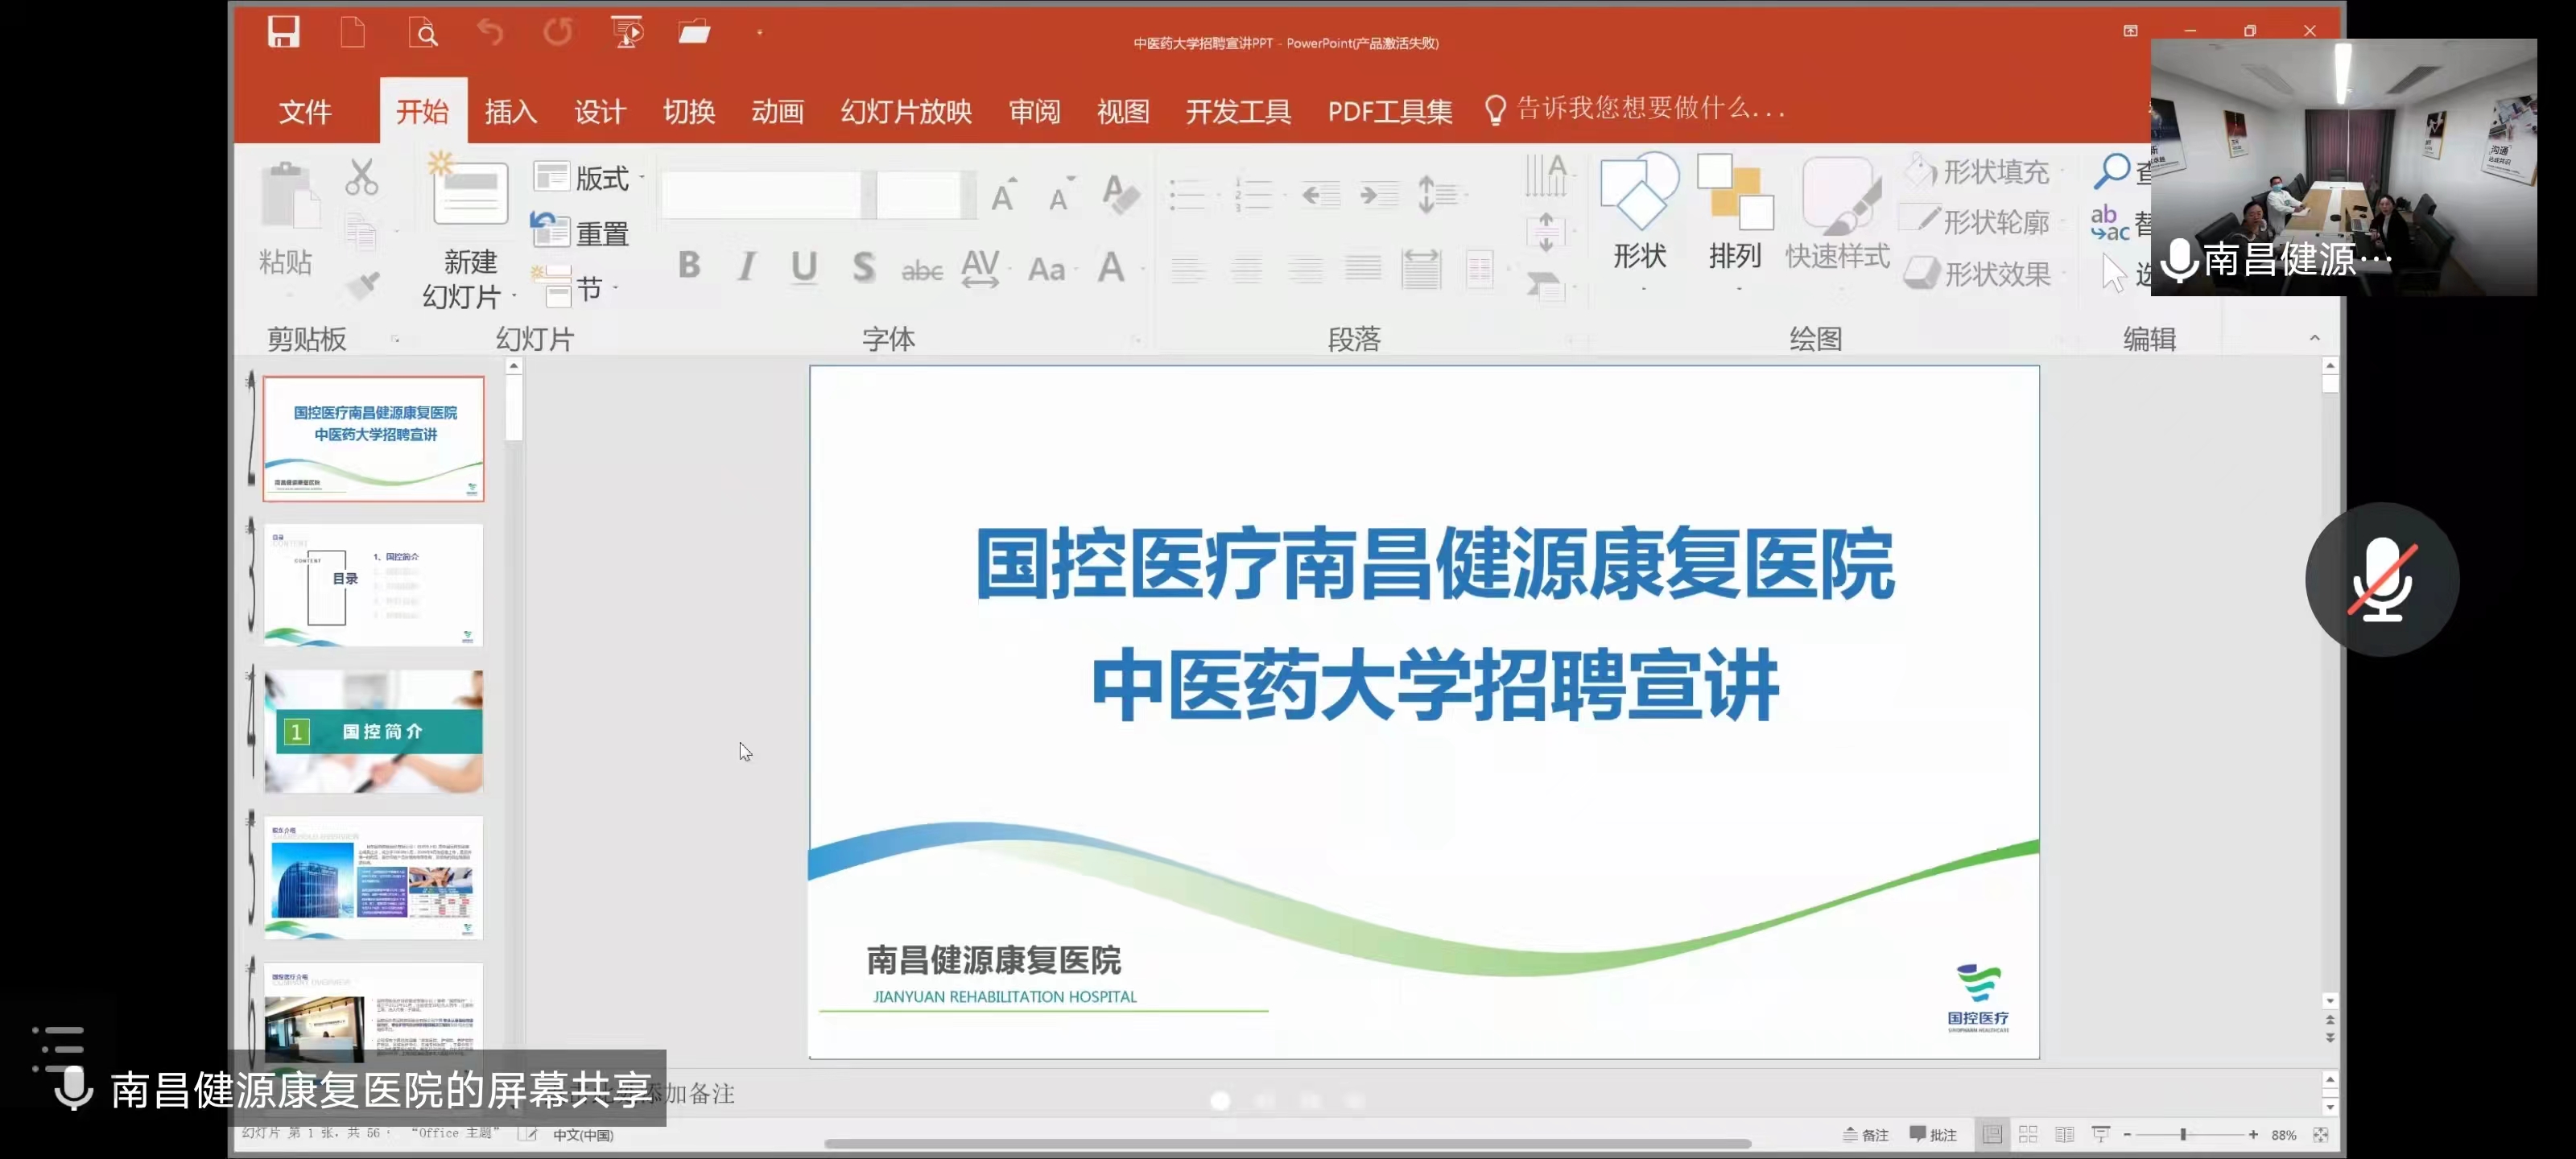The height and width of the screenshot is (1159, 2576).
Task: Click the 批注 comments button
Action: [1933, 1134]
